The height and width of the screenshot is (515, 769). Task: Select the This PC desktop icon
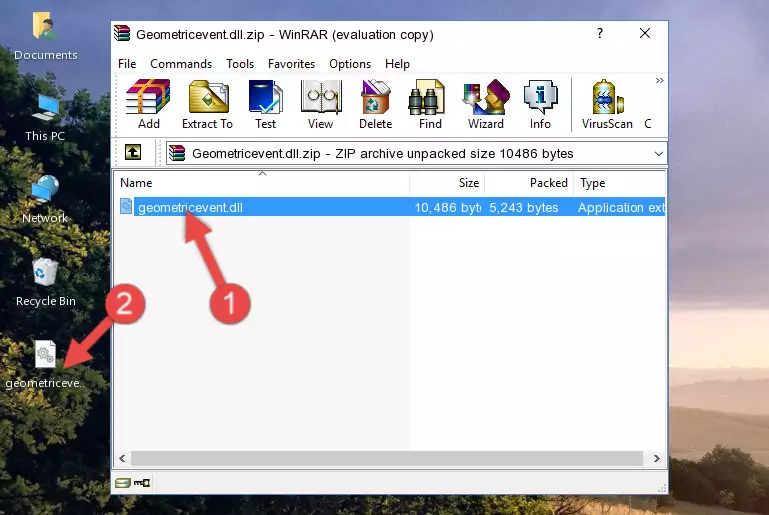click(45, 118)
